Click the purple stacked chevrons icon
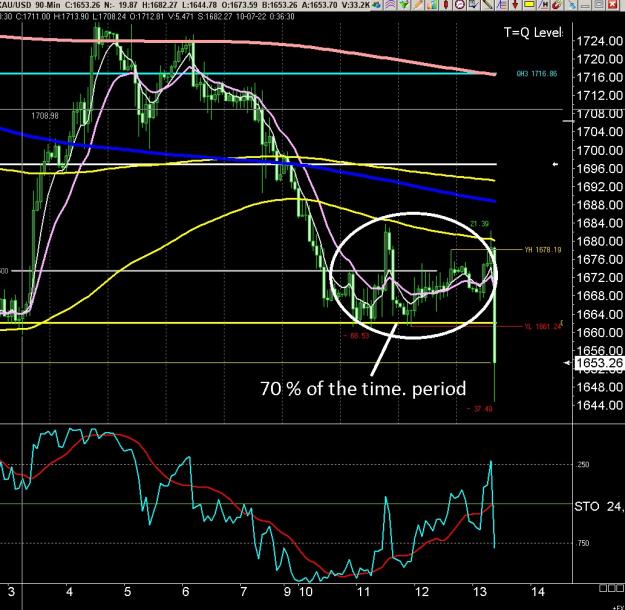 390,5
